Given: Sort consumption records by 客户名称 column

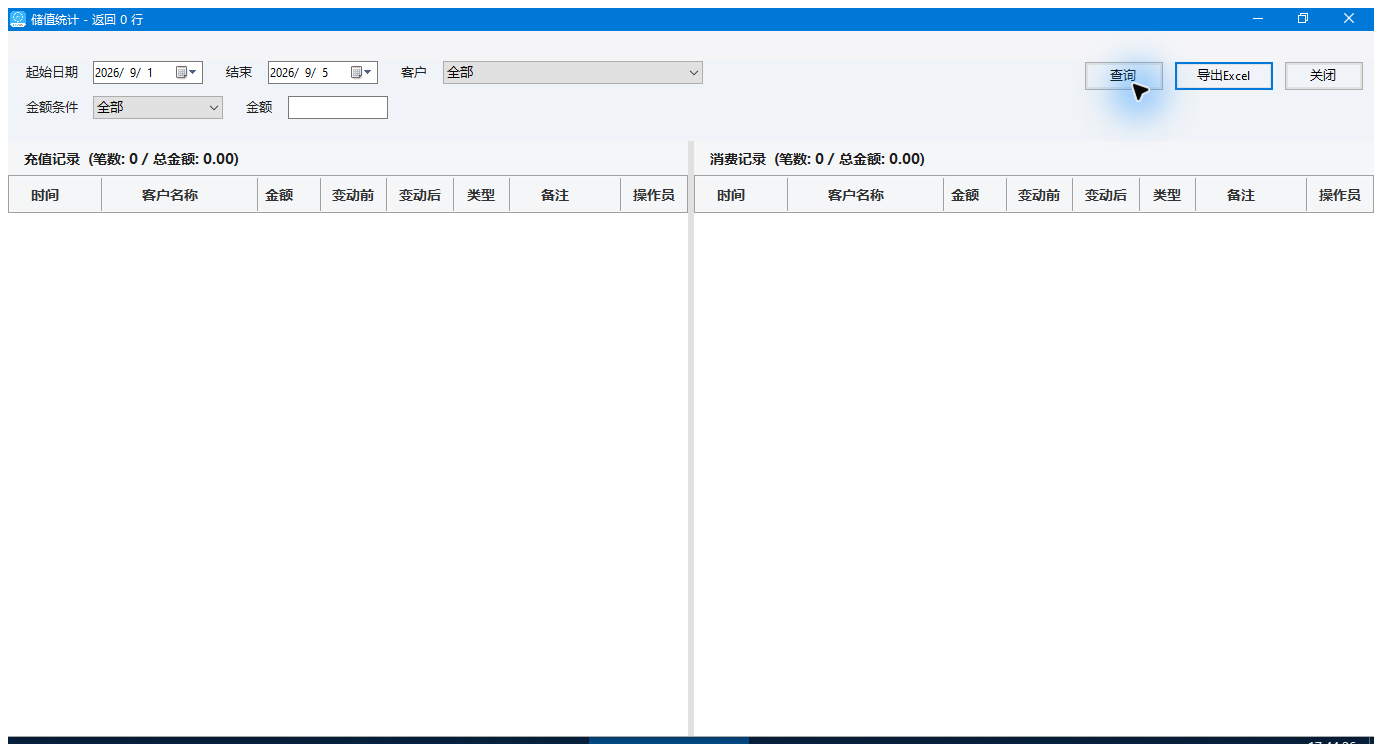Looking at the screenshot, I should coord(865,195).
